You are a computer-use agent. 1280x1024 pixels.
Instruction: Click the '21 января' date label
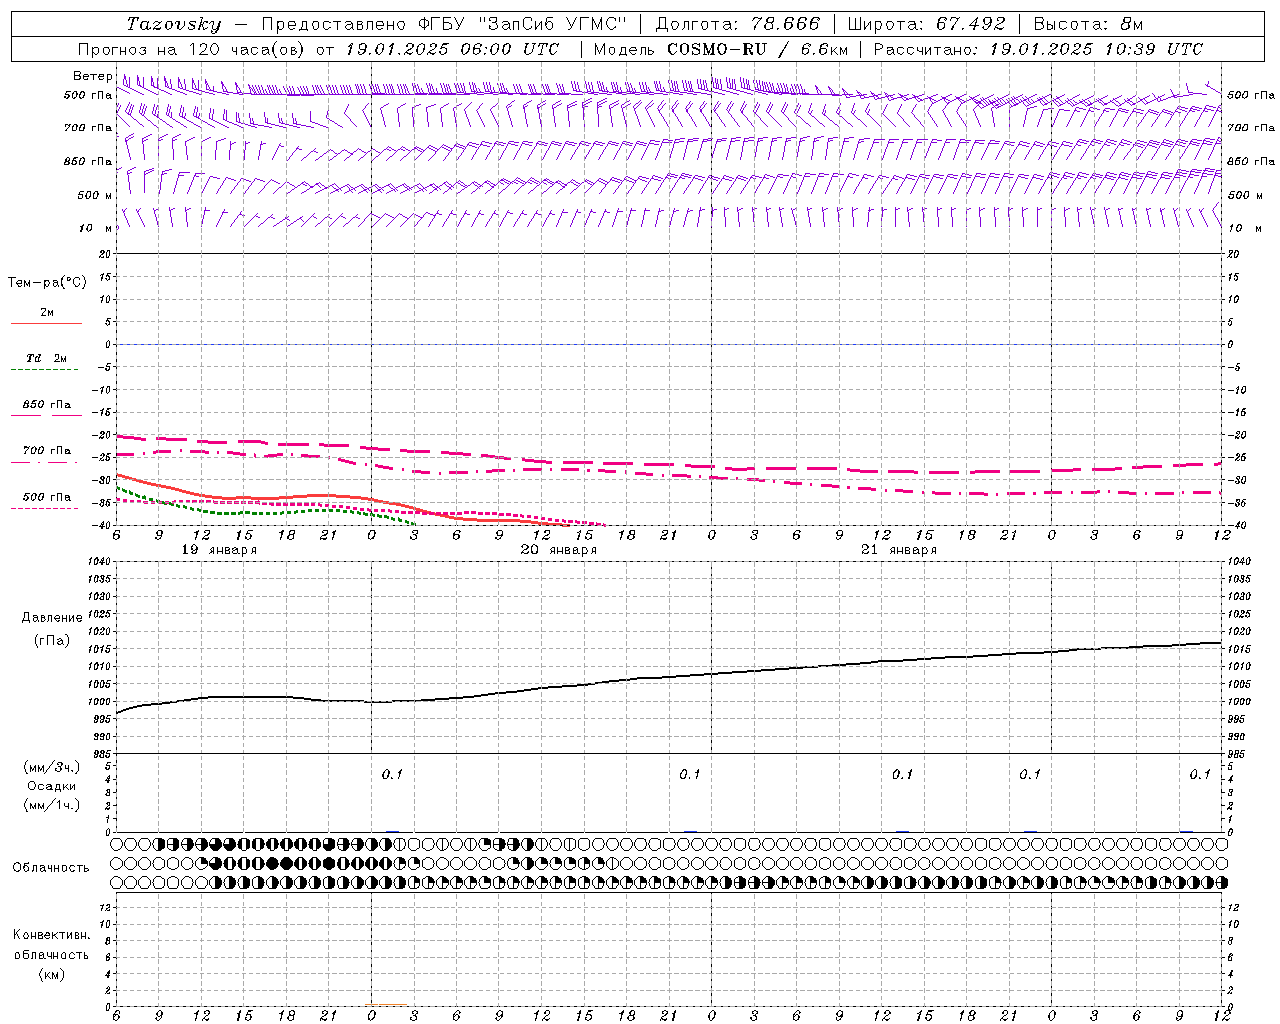tap(899, 550)
